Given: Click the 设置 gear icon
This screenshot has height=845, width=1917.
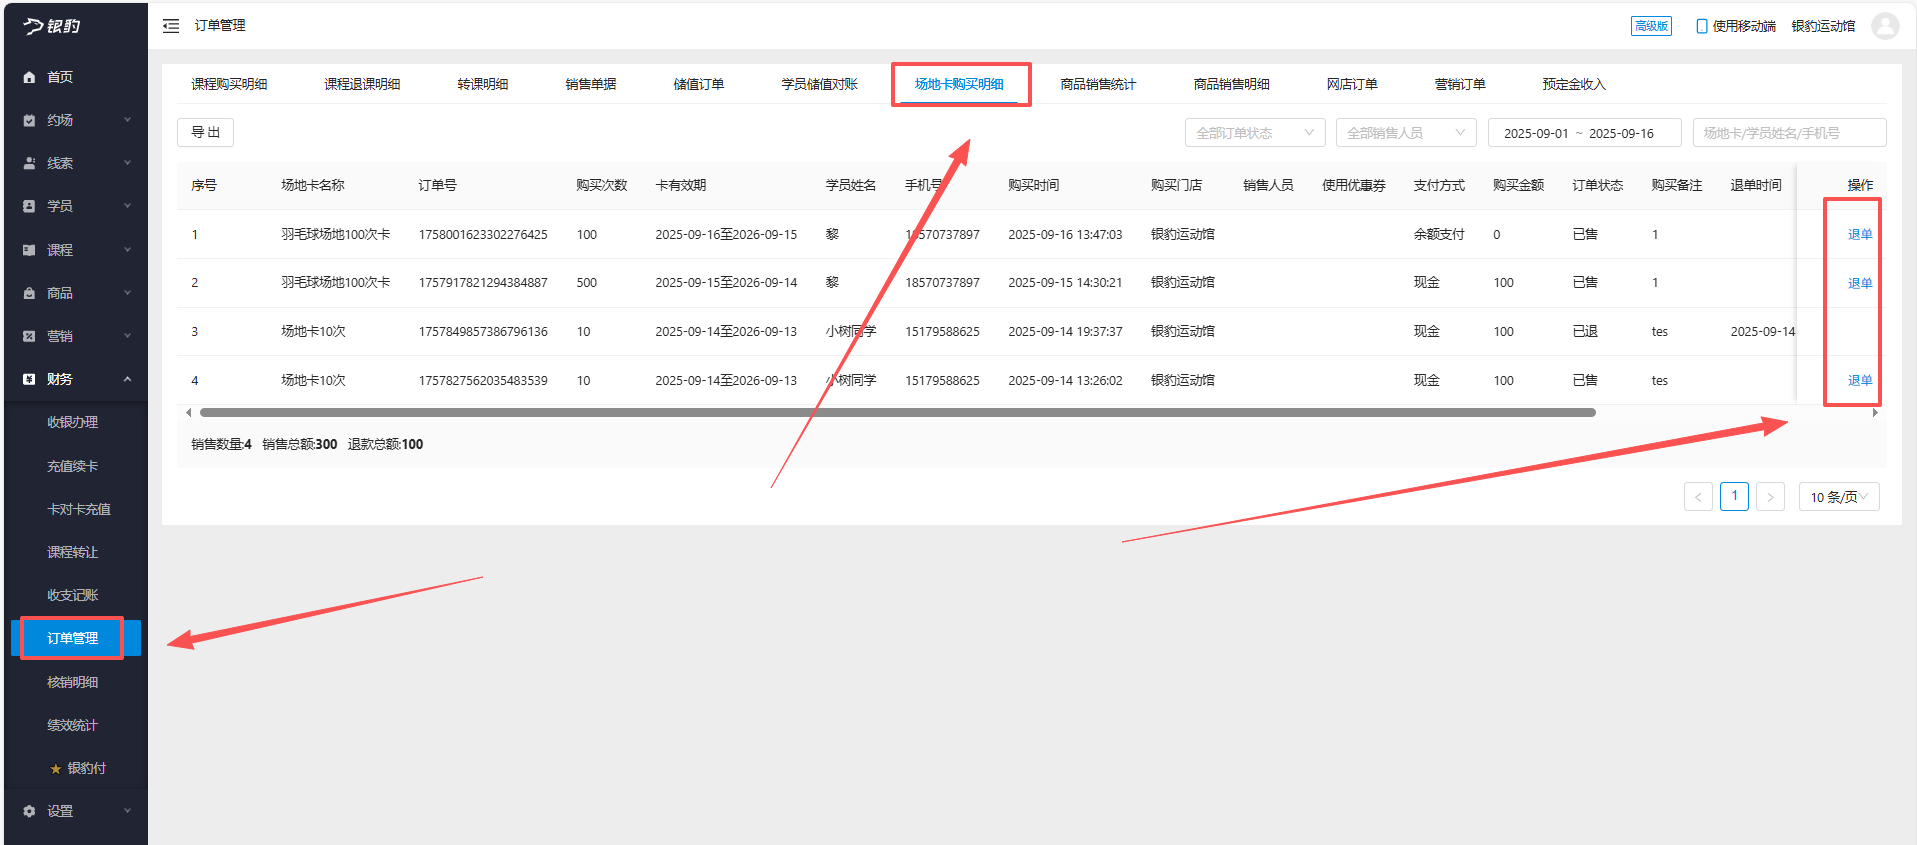Looking at the screenshot, I should (x=29, y=811).
